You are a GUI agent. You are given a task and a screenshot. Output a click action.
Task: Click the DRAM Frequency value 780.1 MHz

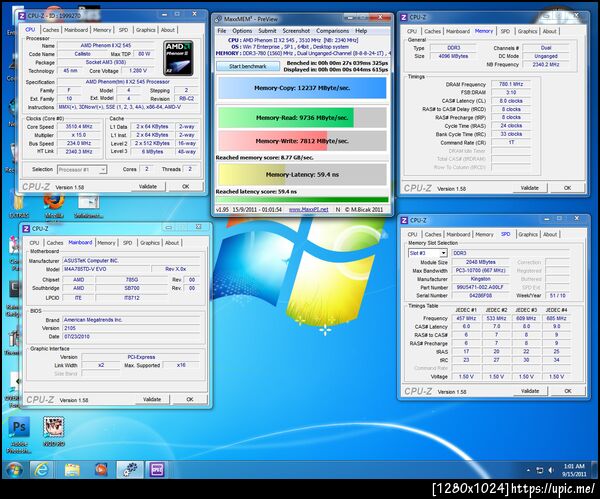click(511, 84)
